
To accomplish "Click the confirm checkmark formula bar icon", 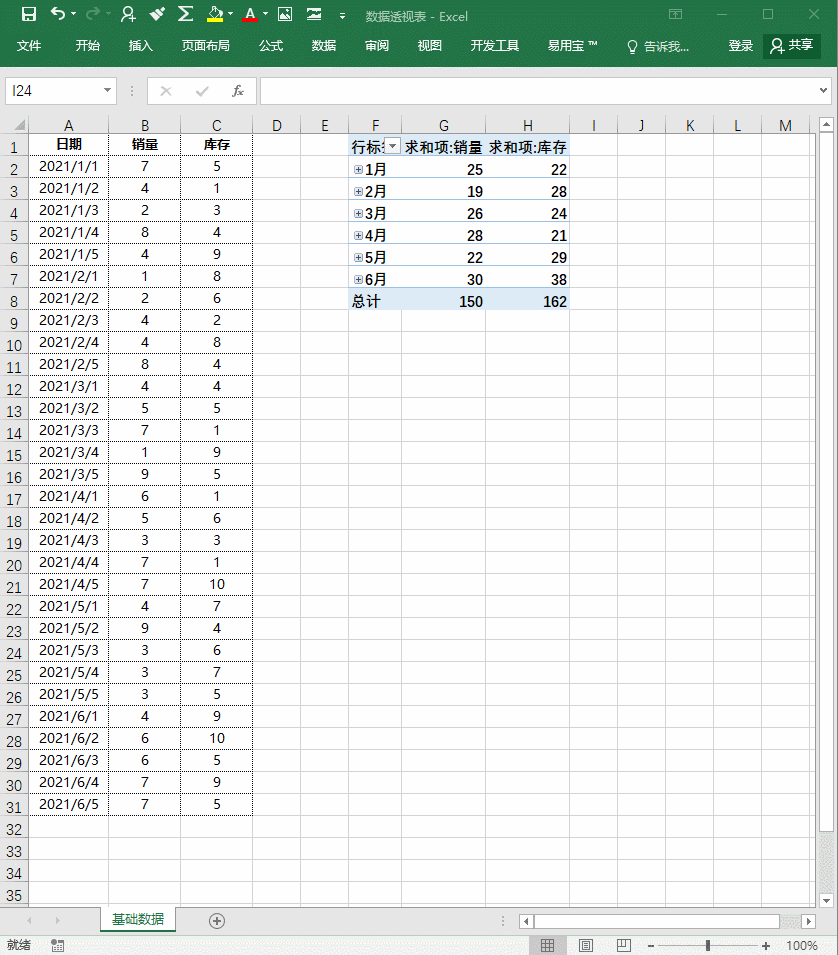I will click(x=202, y=91).
